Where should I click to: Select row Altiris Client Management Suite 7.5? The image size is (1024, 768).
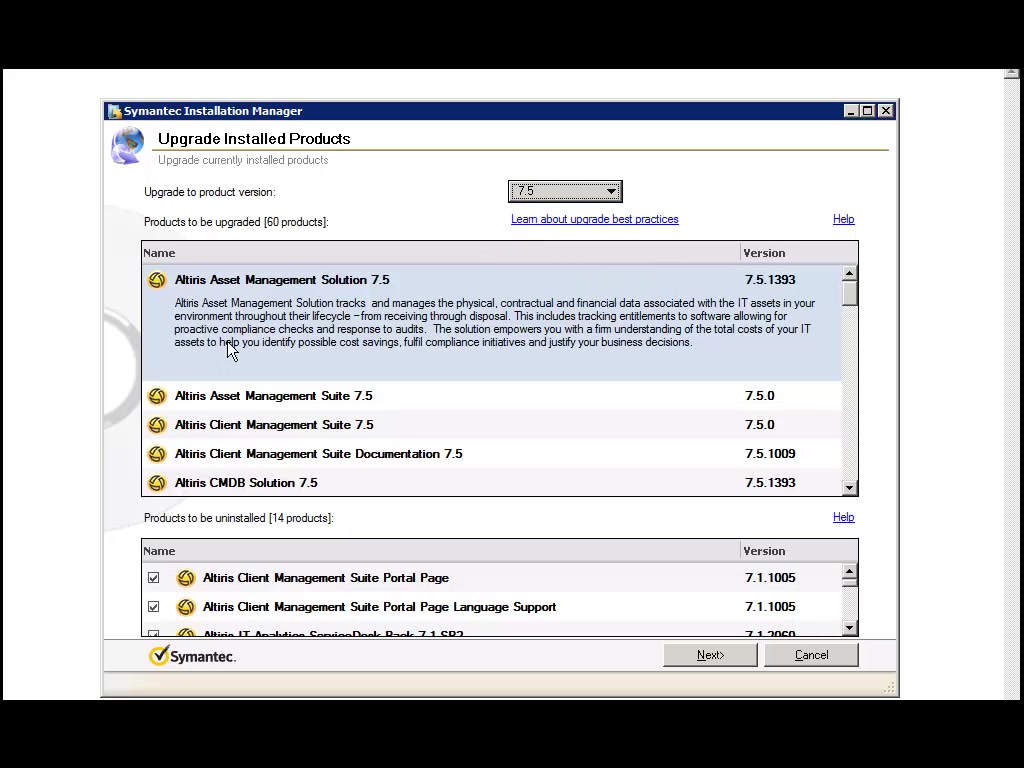492,424
